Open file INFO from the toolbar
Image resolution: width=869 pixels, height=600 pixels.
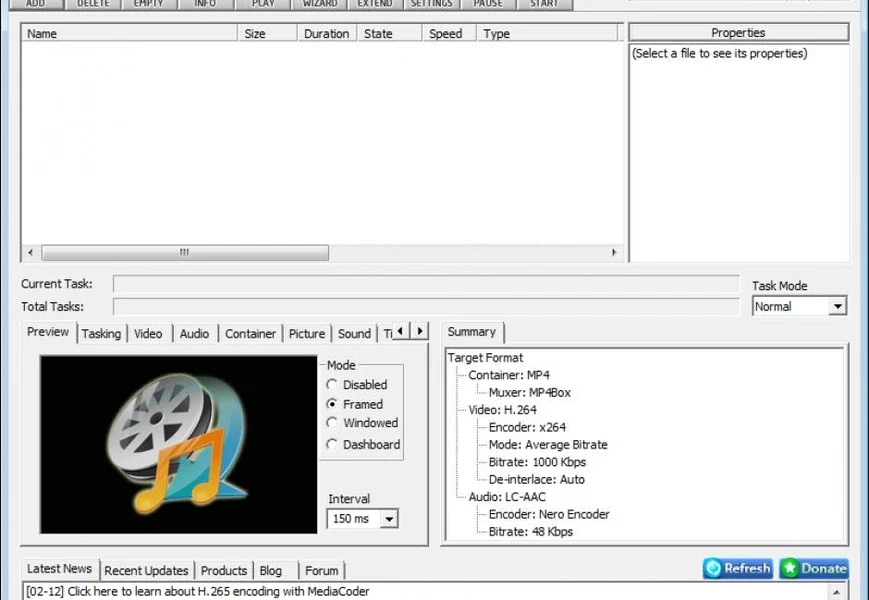tap(205, 4)
